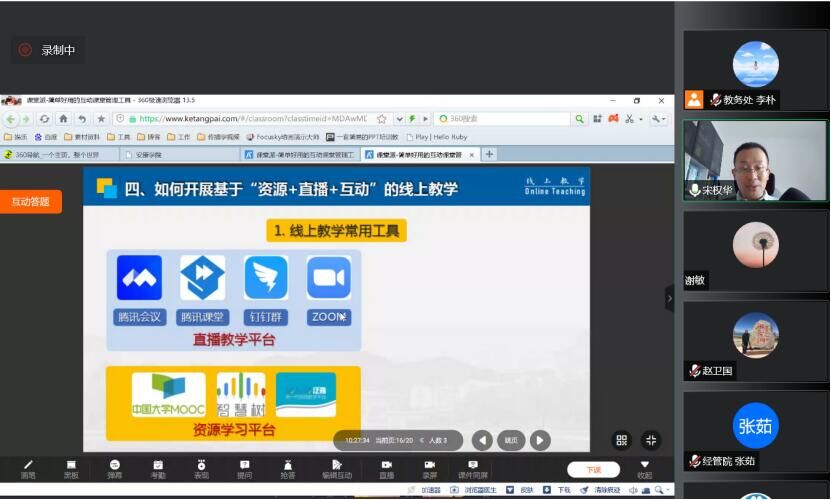Start 直播 live broadcast

386,468
